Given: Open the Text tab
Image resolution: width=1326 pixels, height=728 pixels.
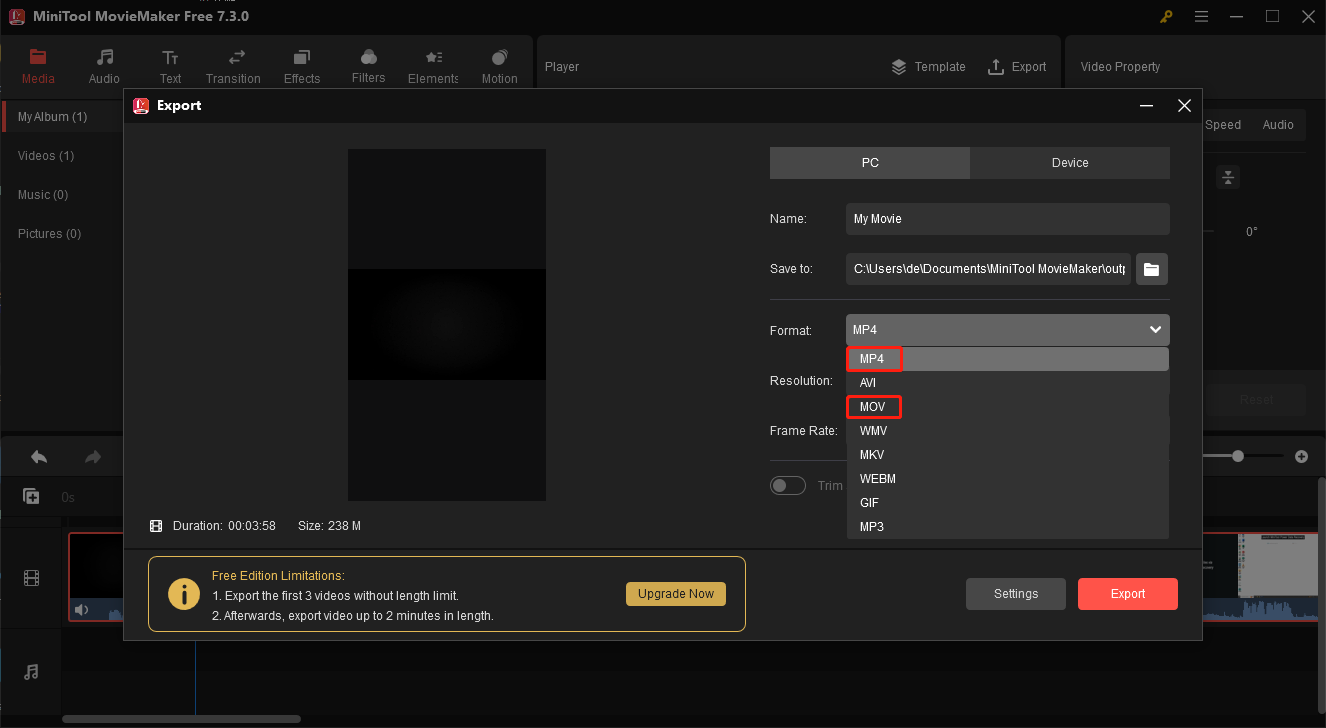Looking at the screenshot, I should (171, 66).
